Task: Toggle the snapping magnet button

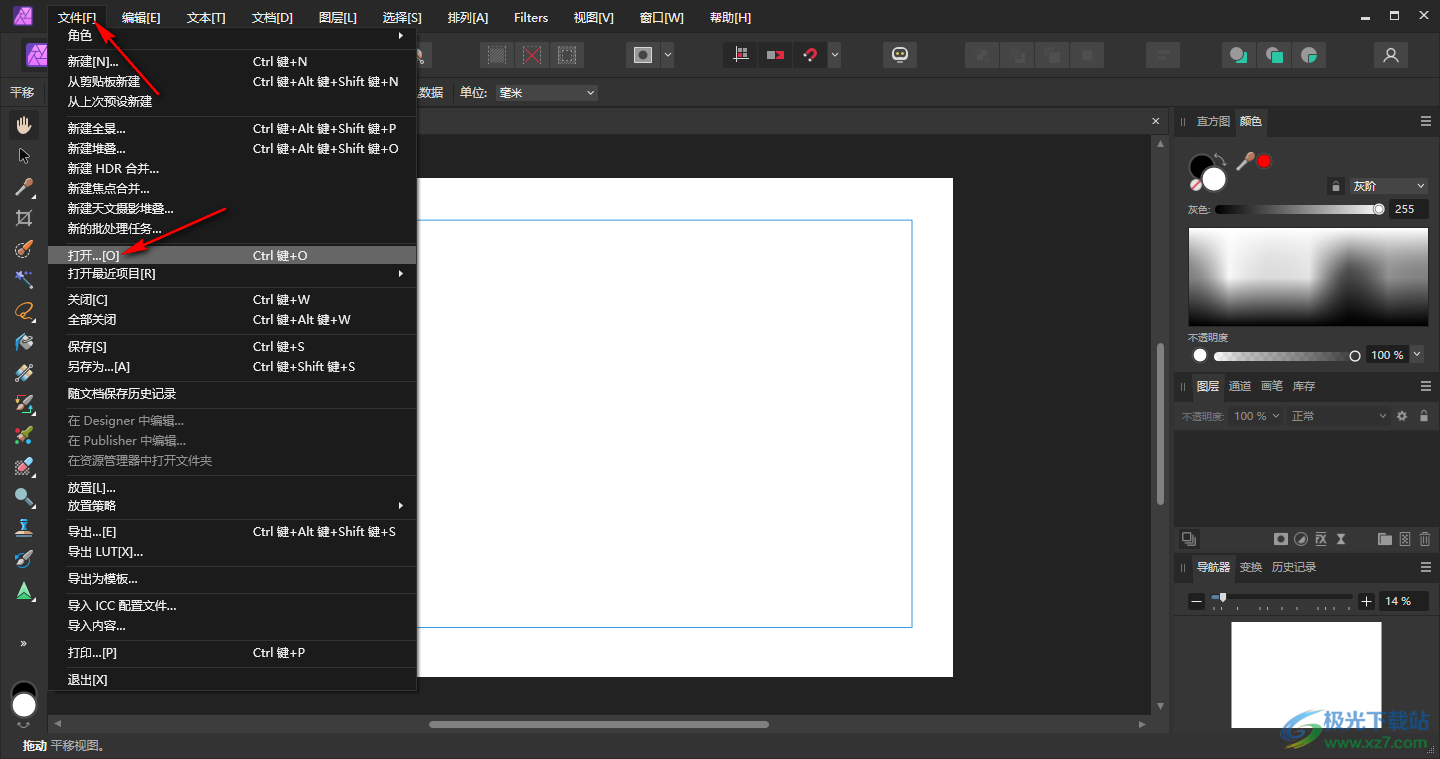Action: tap(809, 55)
